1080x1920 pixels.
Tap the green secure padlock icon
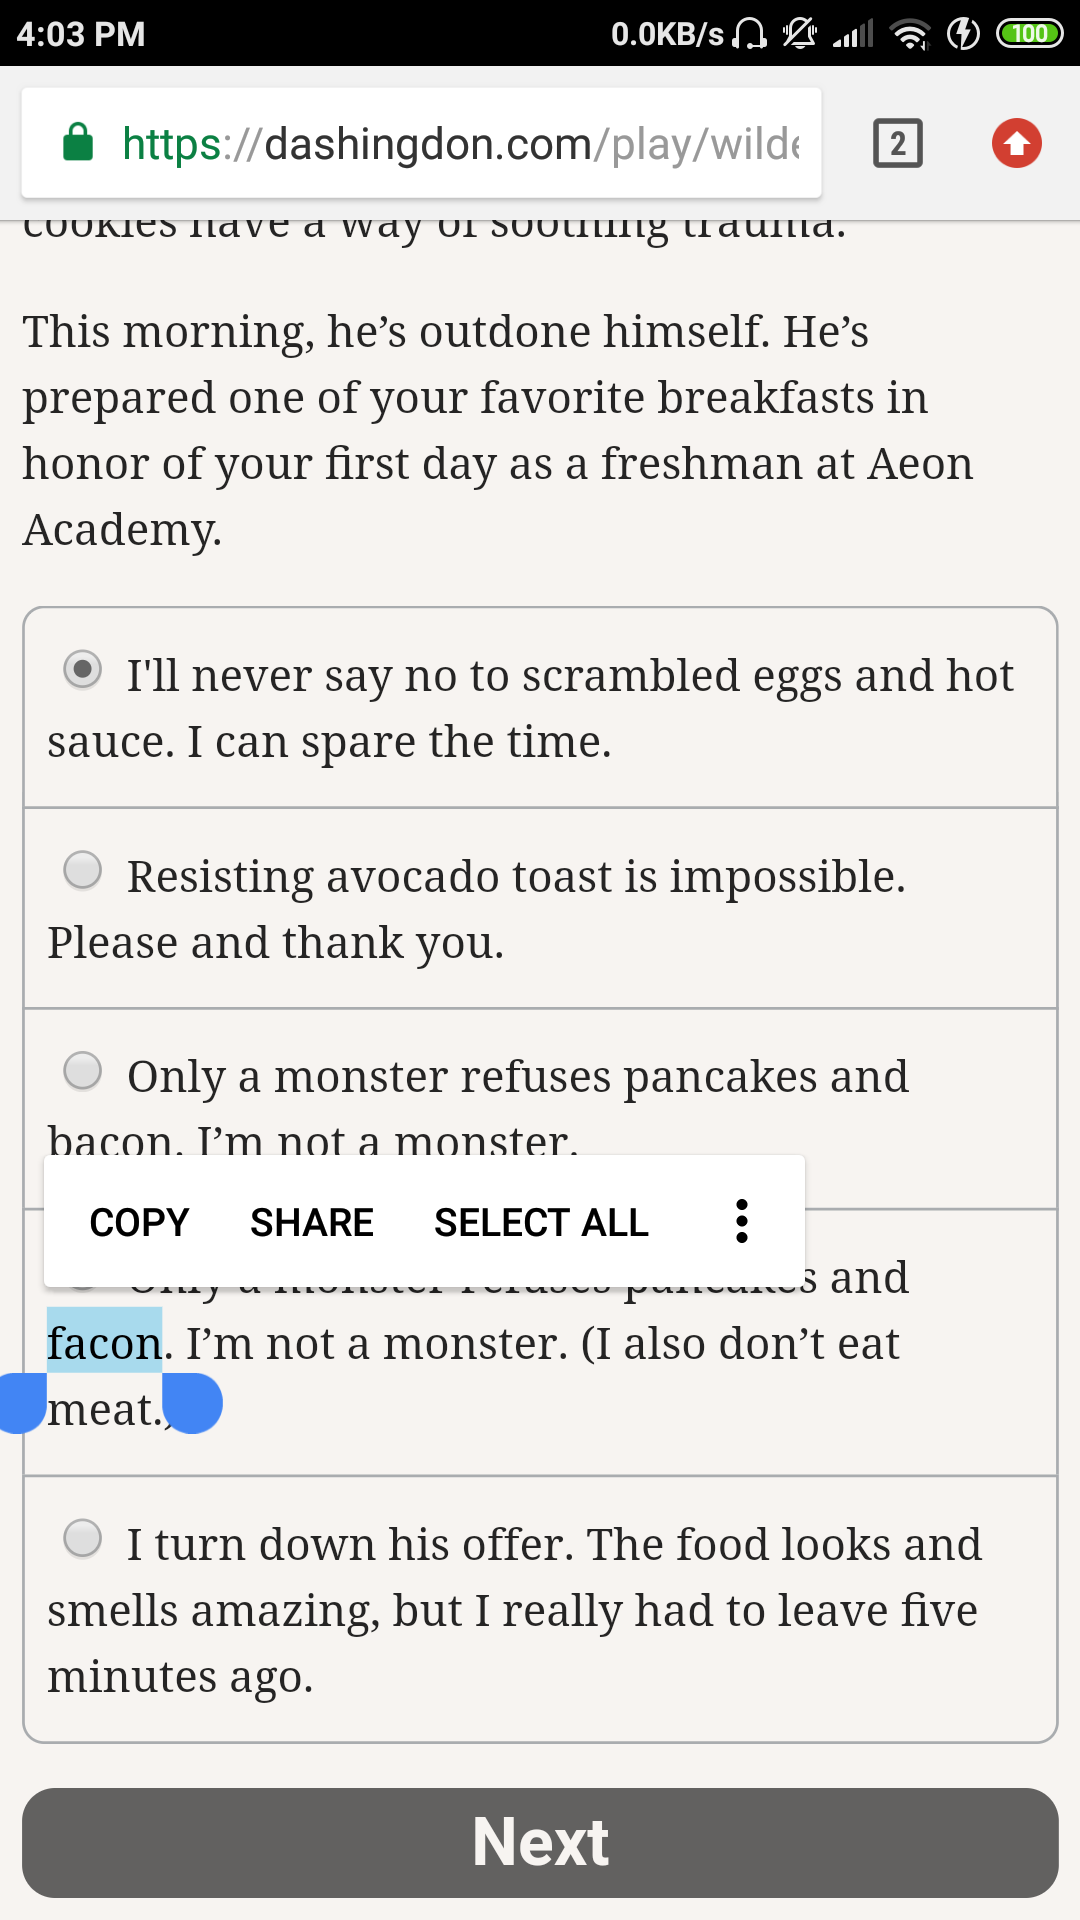tap(78, 143)
